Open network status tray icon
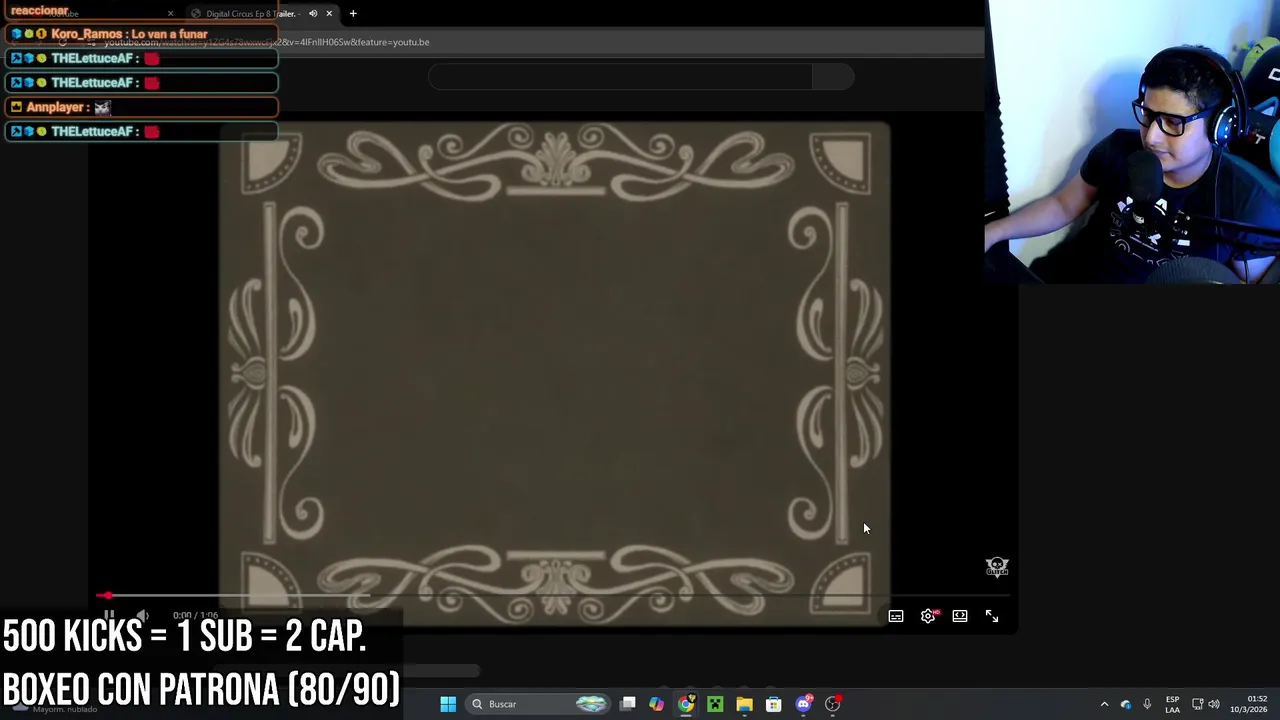The width and height of the screenshot is (1280, 720). [1197, 704]
